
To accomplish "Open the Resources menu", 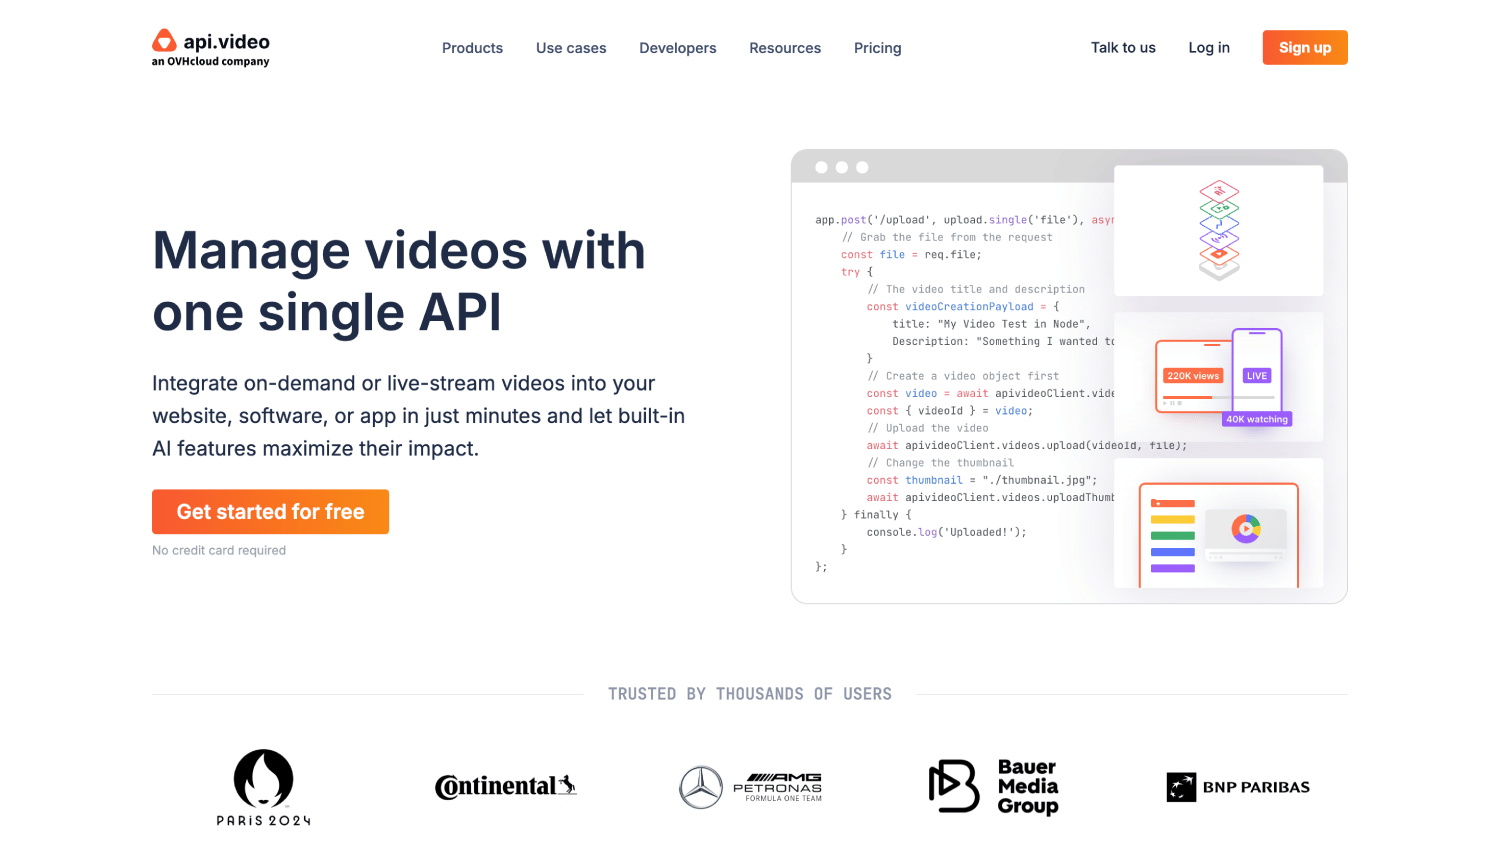I will pos(785,48).
